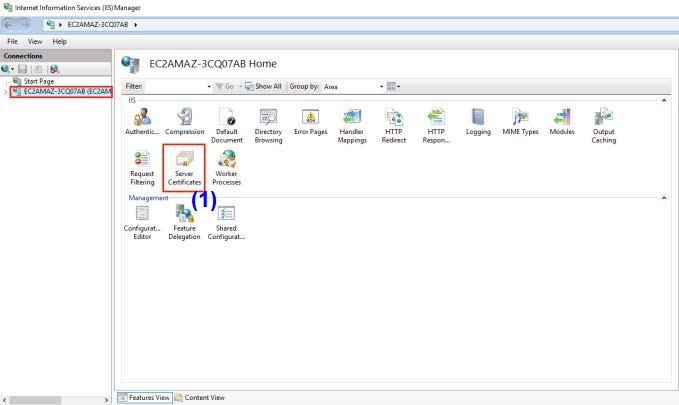The image size is (679, 405).
Task: Open the File menu
Action: click(13, 41)
